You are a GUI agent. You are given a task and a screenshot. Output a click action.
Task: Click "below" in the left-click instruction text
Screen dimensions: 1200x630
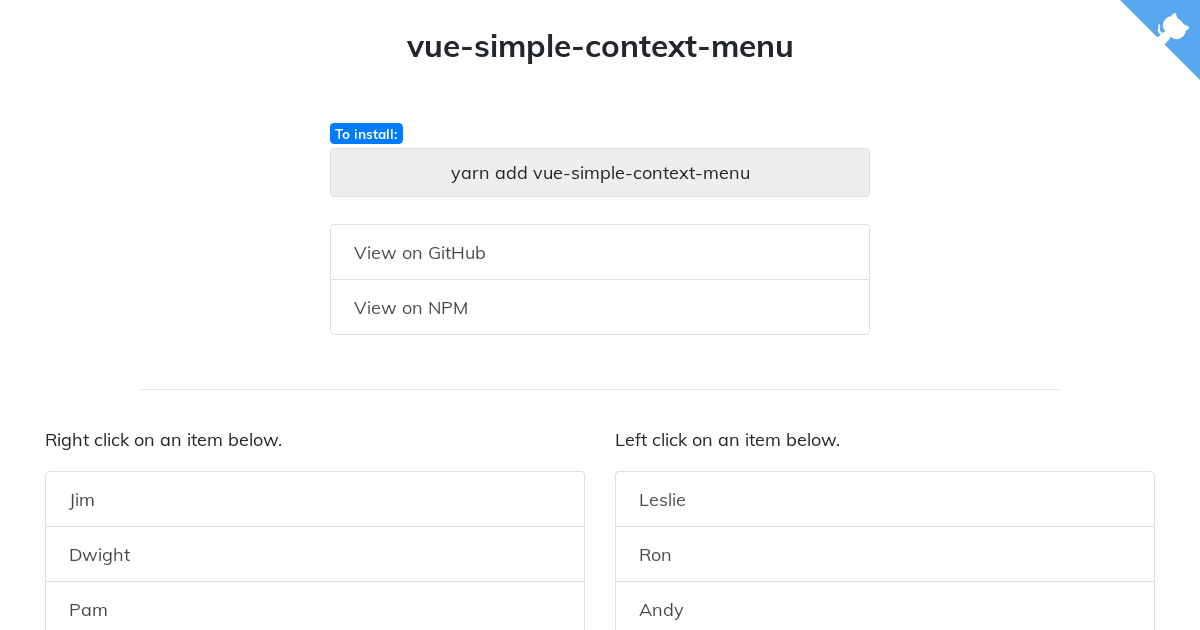[x=812, y=440]
